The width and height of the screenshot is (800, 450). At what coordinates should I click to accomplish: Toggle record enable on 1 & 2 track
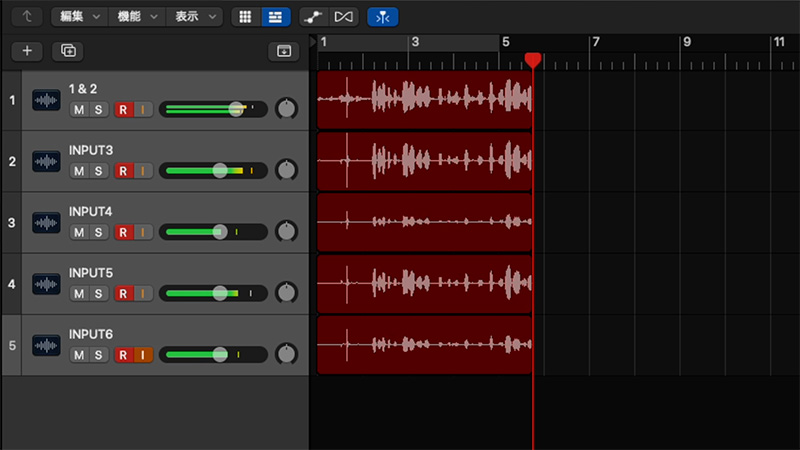click(123, 110)
